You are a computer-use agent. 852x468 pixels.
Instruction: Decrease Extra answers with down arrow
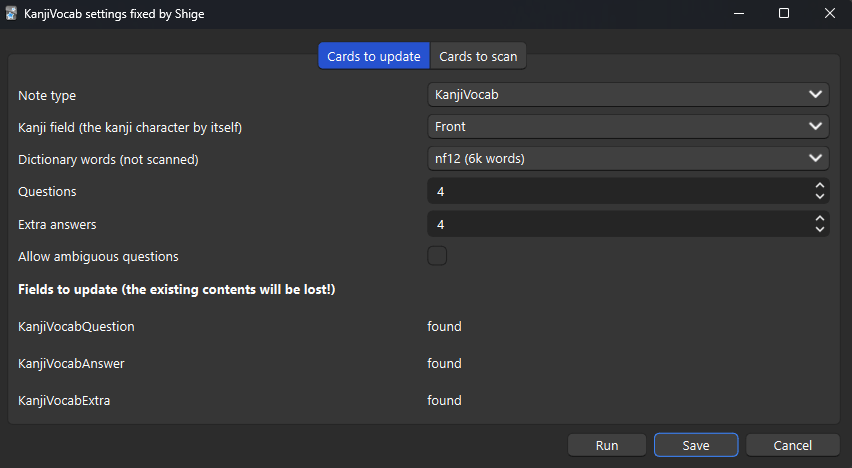click(x=820, y=230)
